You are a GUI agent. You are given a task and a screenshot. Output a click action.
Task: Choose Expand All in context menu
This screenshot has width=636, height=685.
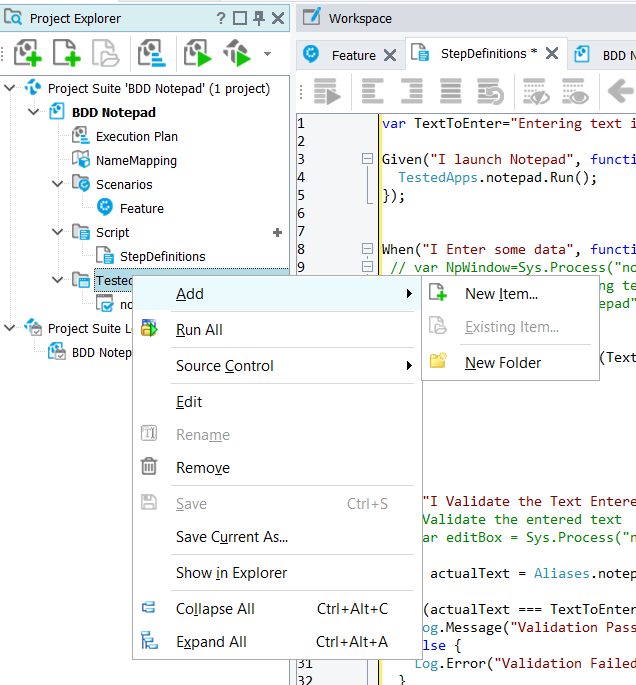pyautogui.click(x=277, y=642)
